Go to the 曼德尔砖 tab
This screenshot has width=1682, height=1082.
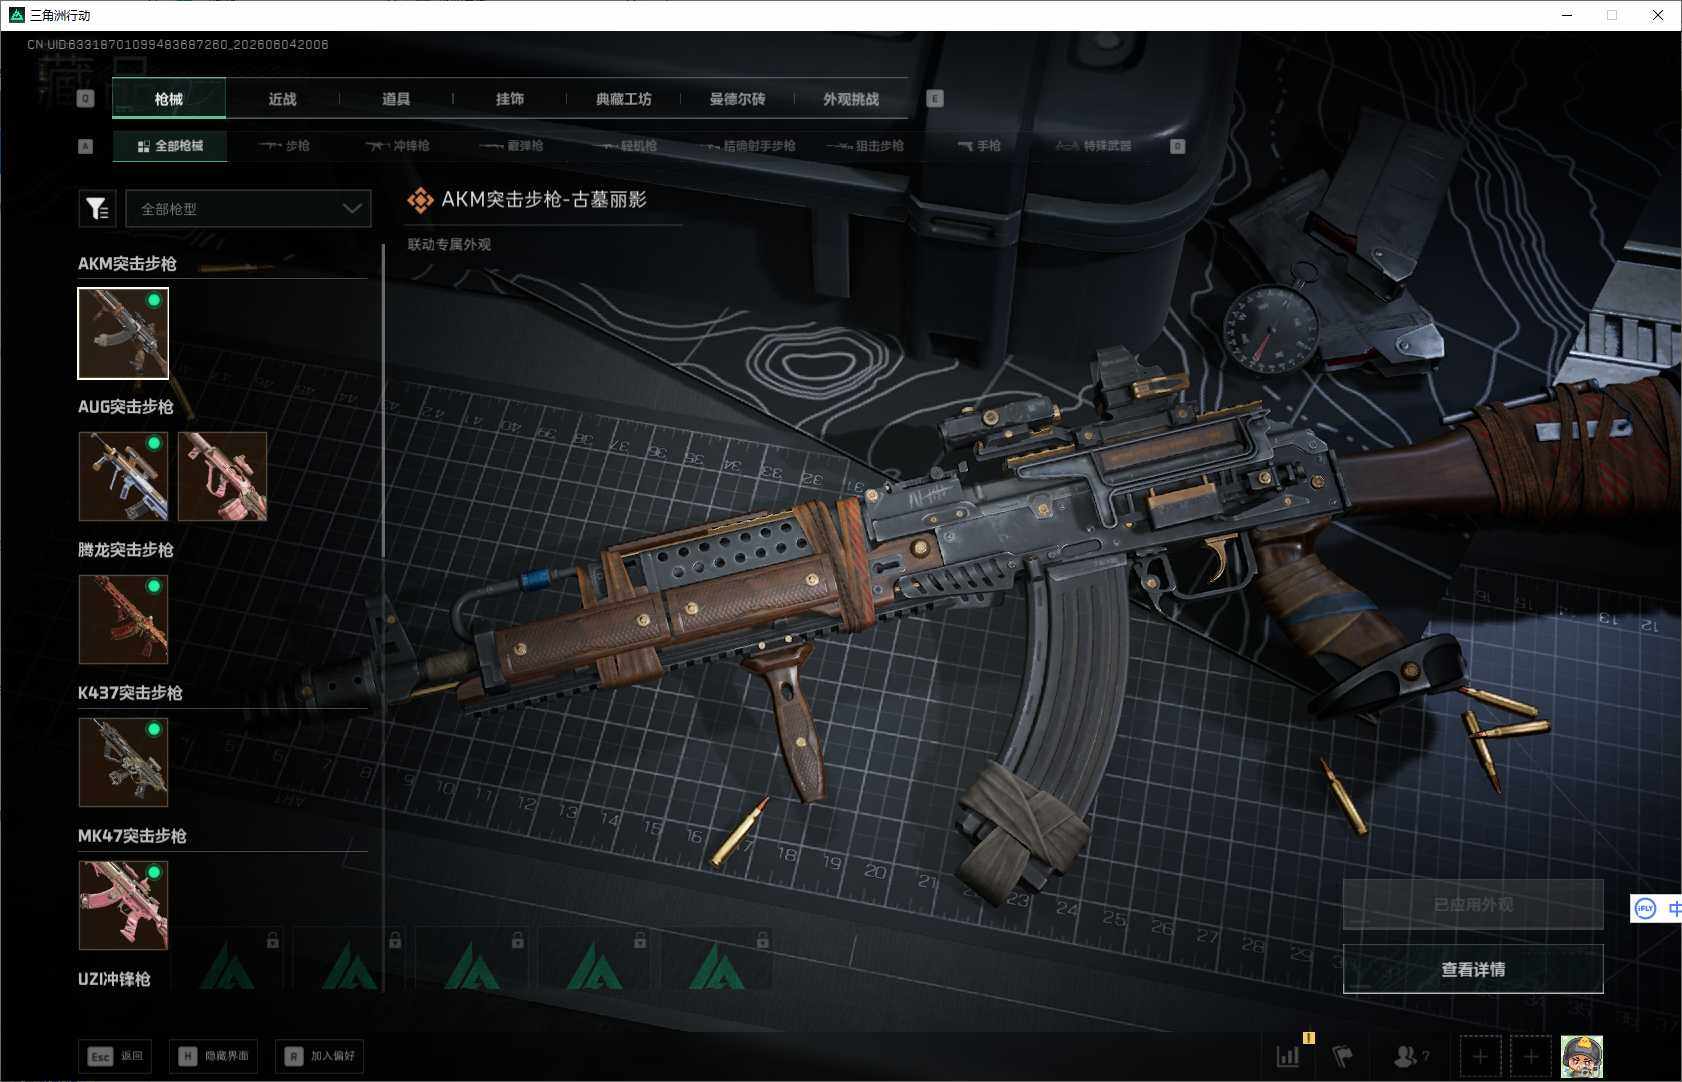point(737,98)
